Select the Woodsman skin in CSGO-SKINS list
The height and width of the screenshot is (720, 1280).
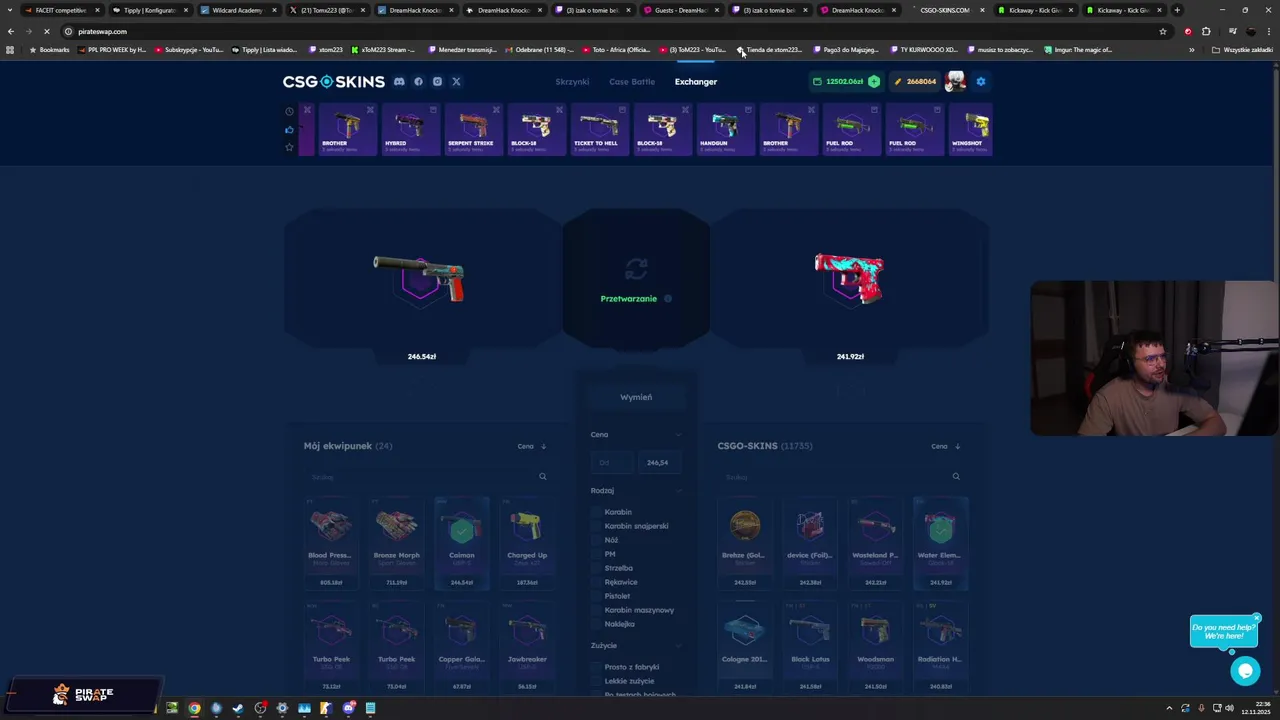click(875, 646)
